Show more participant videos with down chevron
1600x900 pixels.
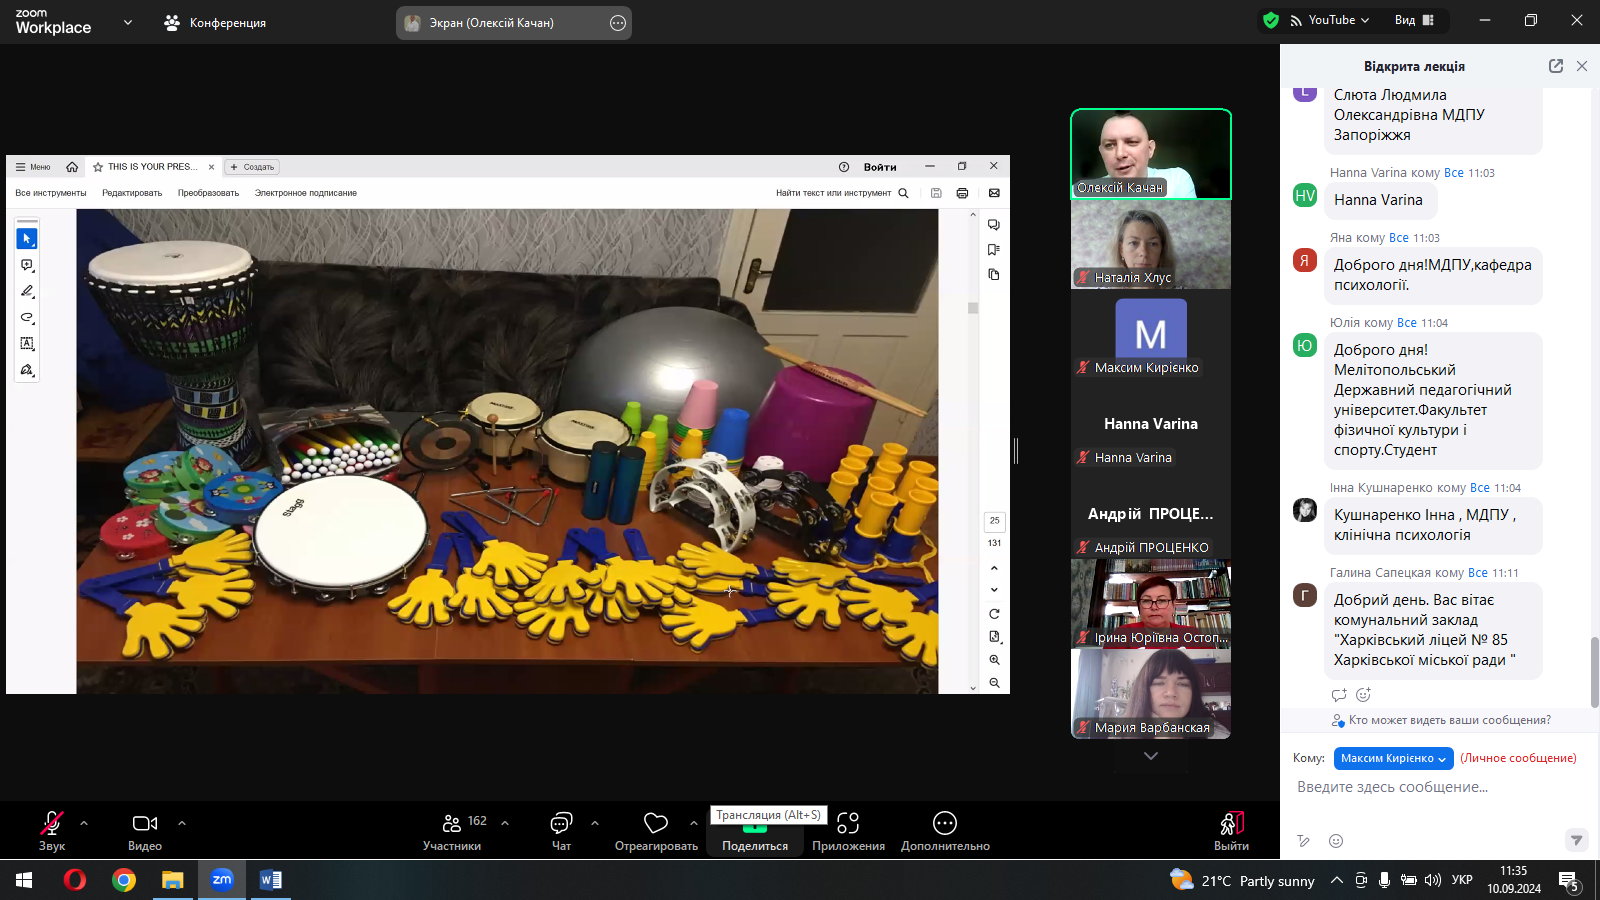point(1151,756)
